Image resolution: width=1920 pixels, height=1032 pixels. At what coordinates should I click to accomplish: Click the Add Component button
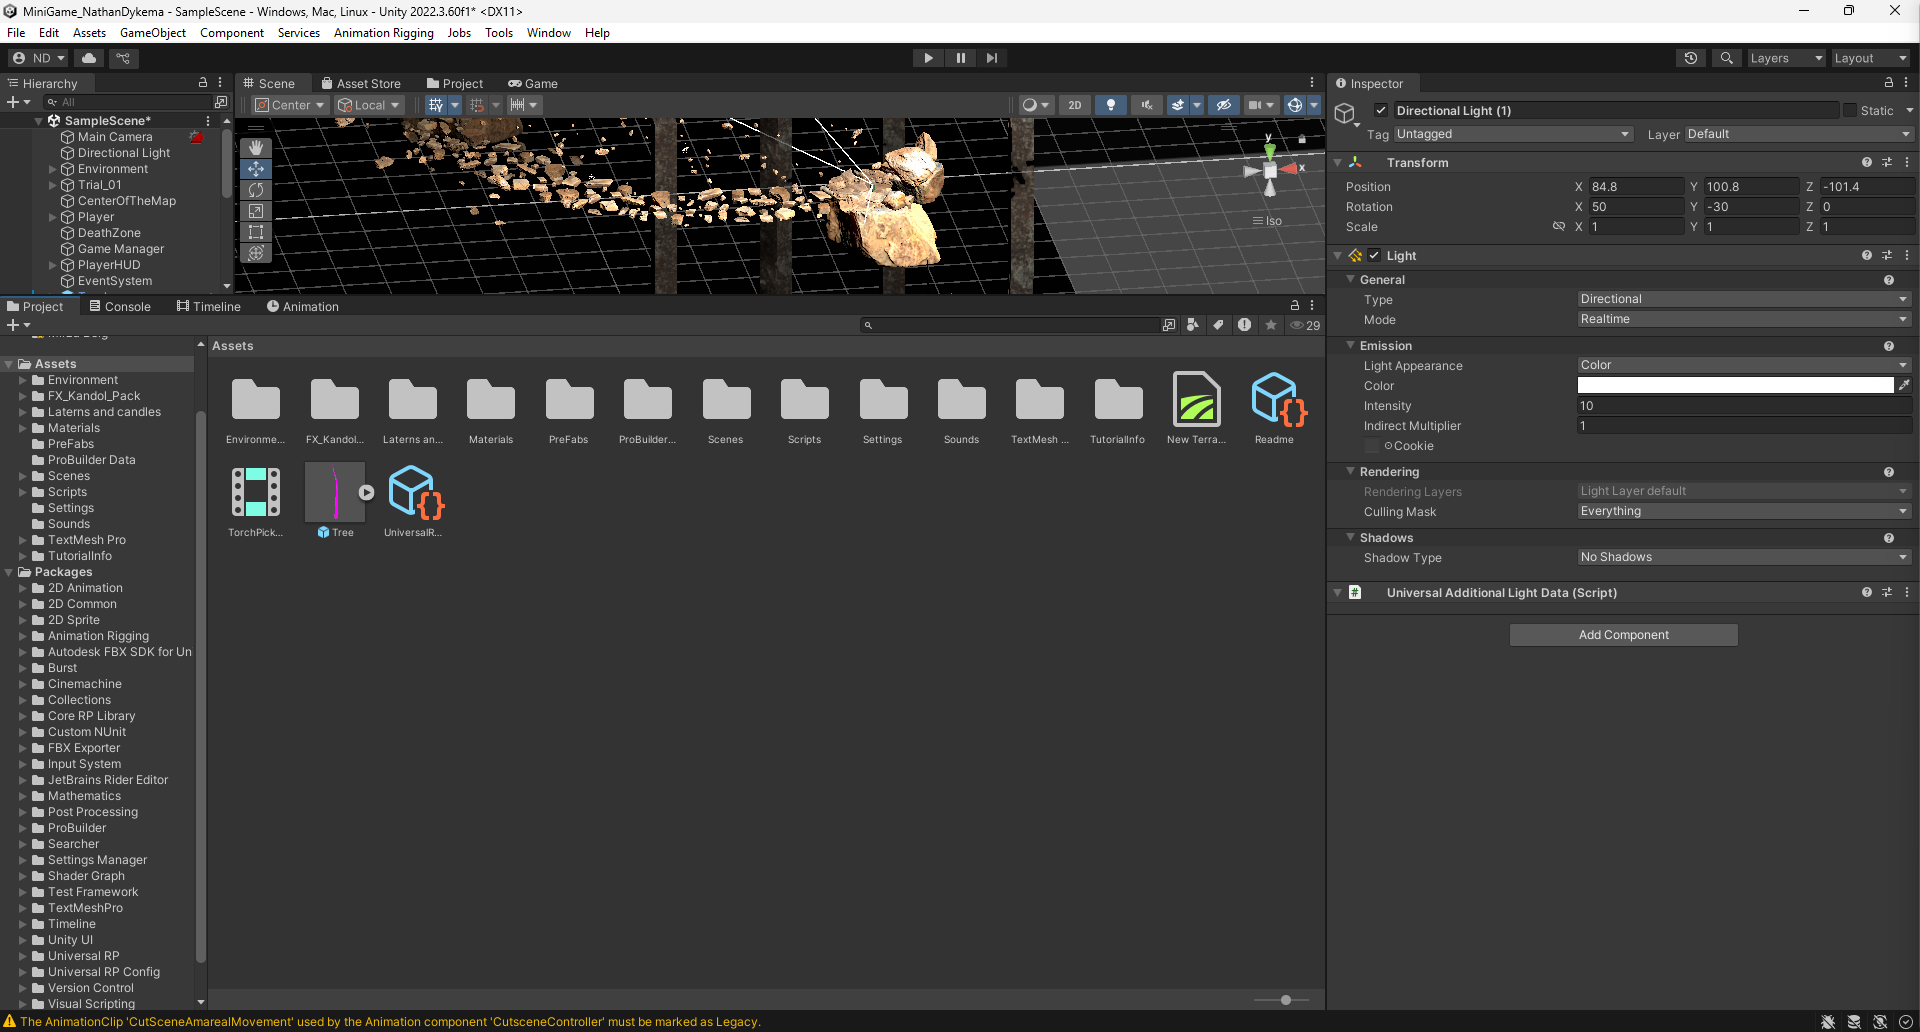[x=1623, y=634]
